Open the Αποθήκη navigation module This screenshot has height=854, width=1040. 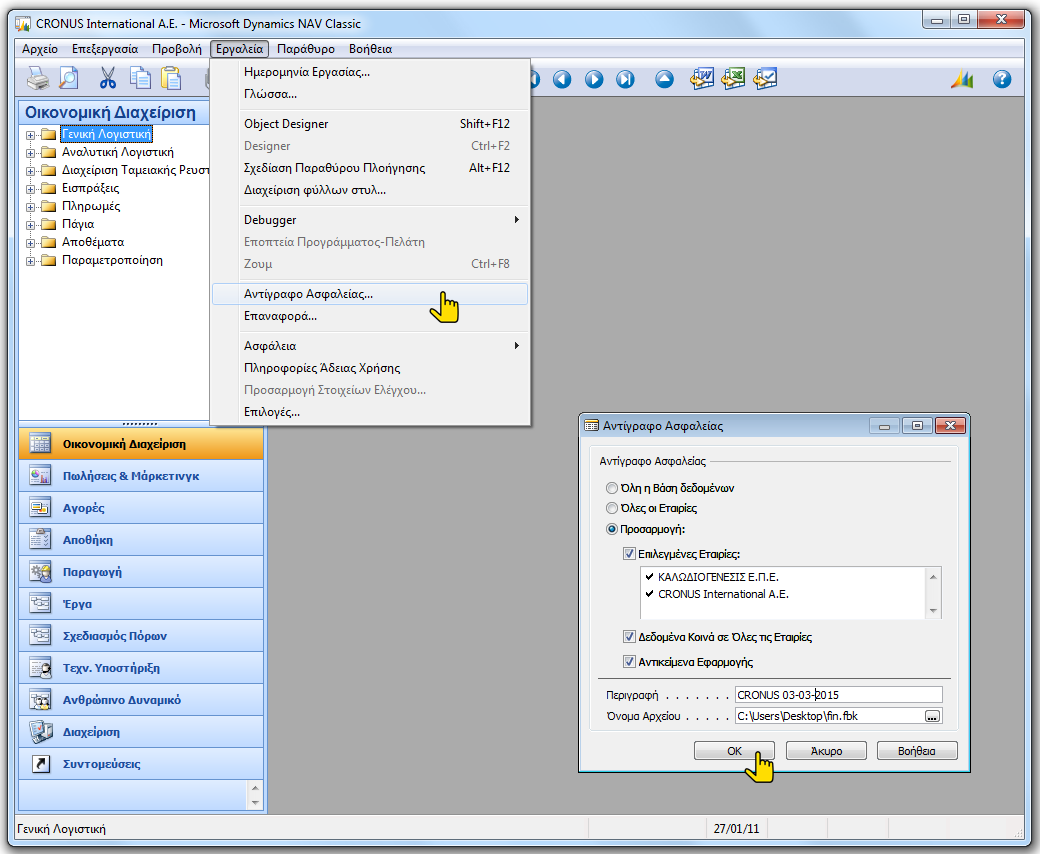point(141,540)
